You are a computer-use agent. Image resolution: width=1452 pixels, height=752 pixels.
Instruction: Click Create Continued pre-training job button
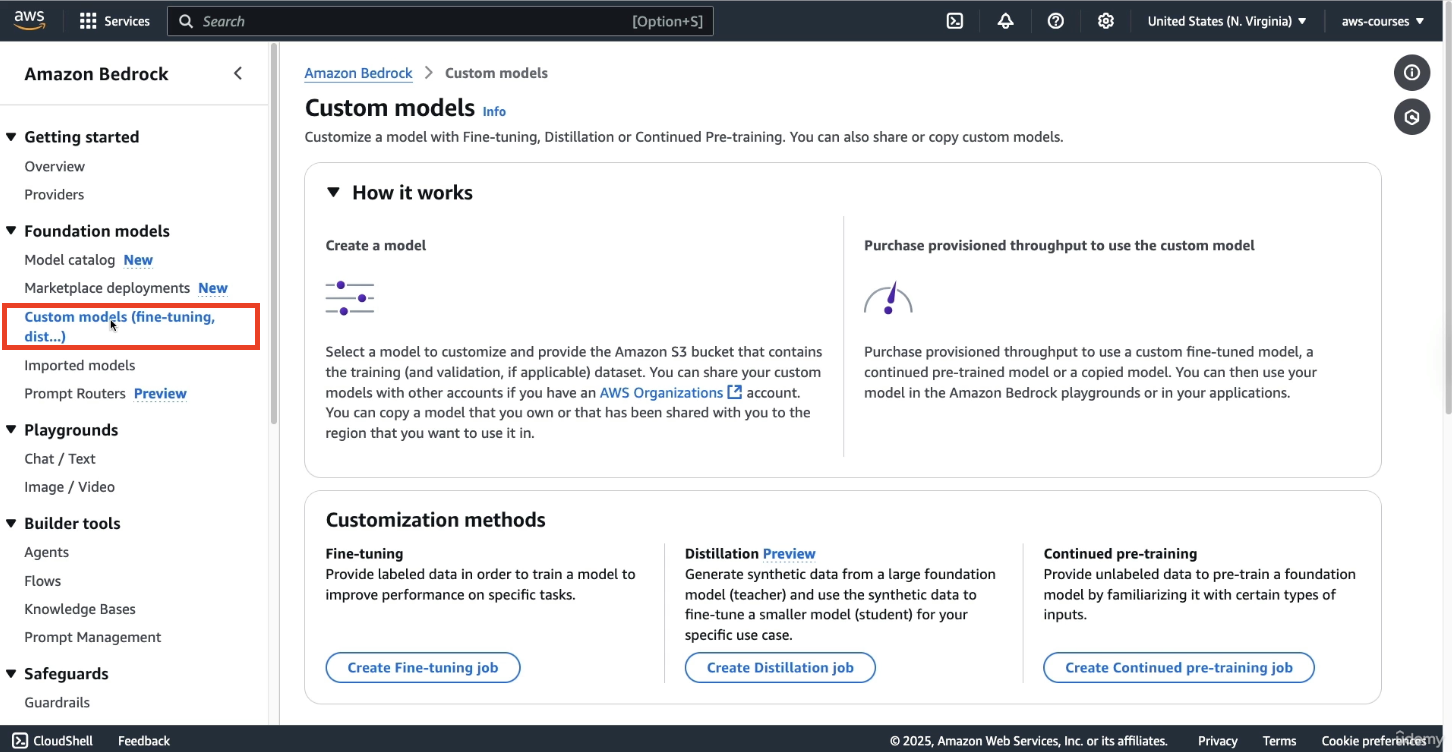[1179, 667]
